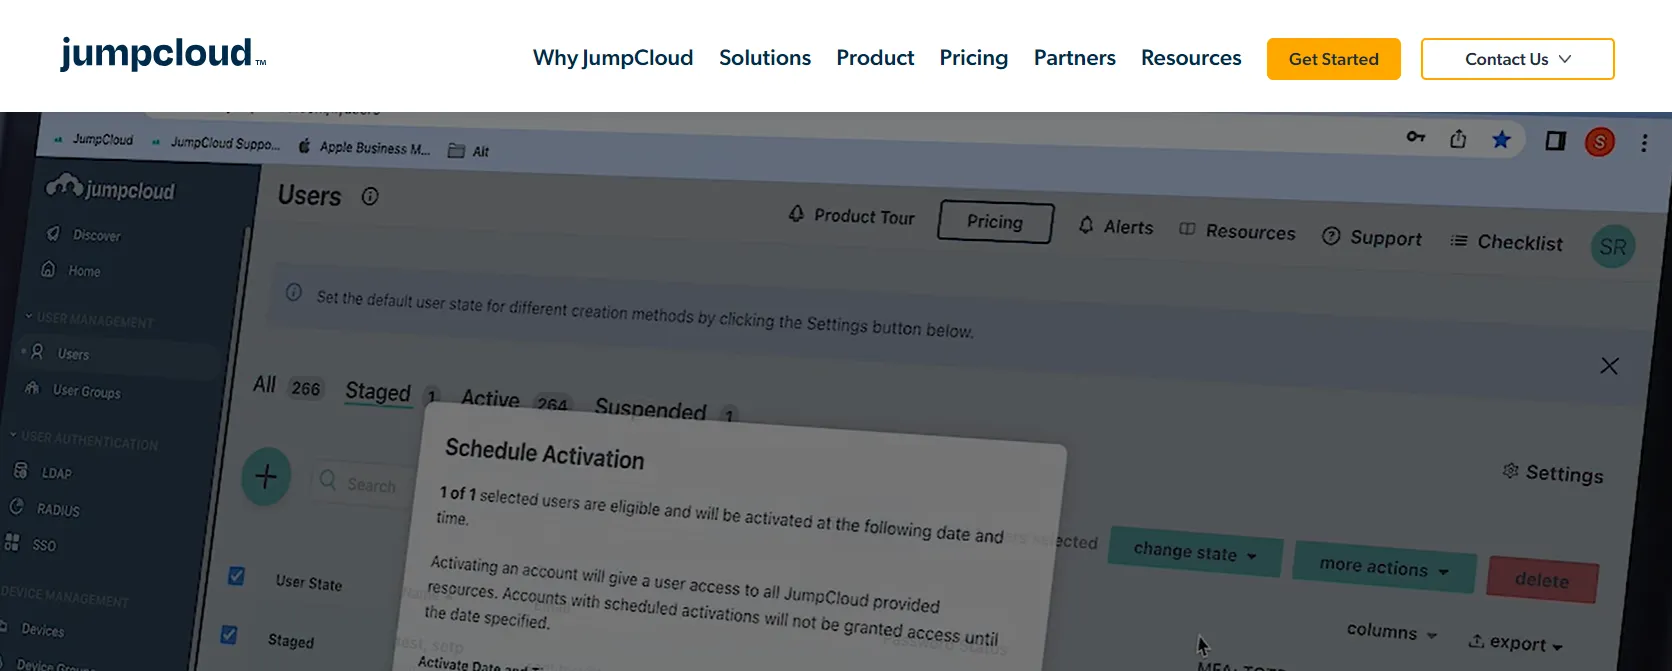
Task: Click the share page icon in browser bar
Action: point(1458,139)
